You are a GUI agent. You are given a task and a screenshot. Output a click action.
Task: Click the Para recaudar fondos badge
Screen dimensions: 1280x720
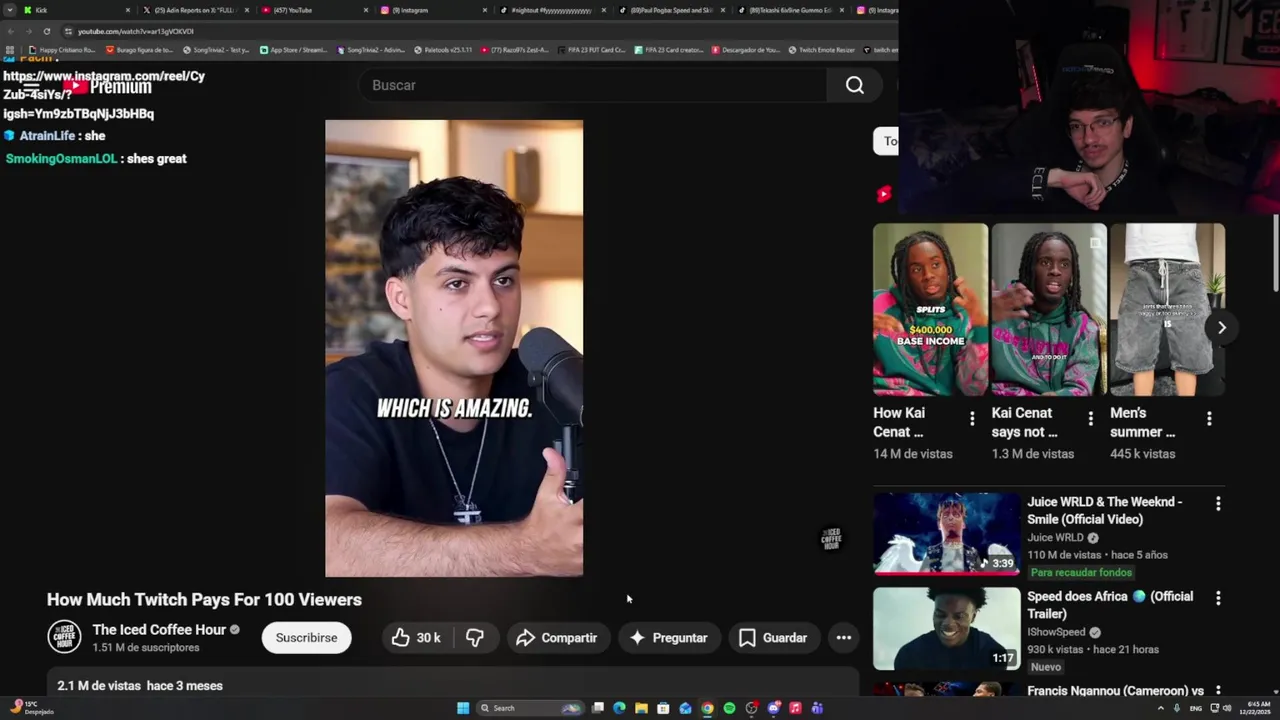point(1081,573)
